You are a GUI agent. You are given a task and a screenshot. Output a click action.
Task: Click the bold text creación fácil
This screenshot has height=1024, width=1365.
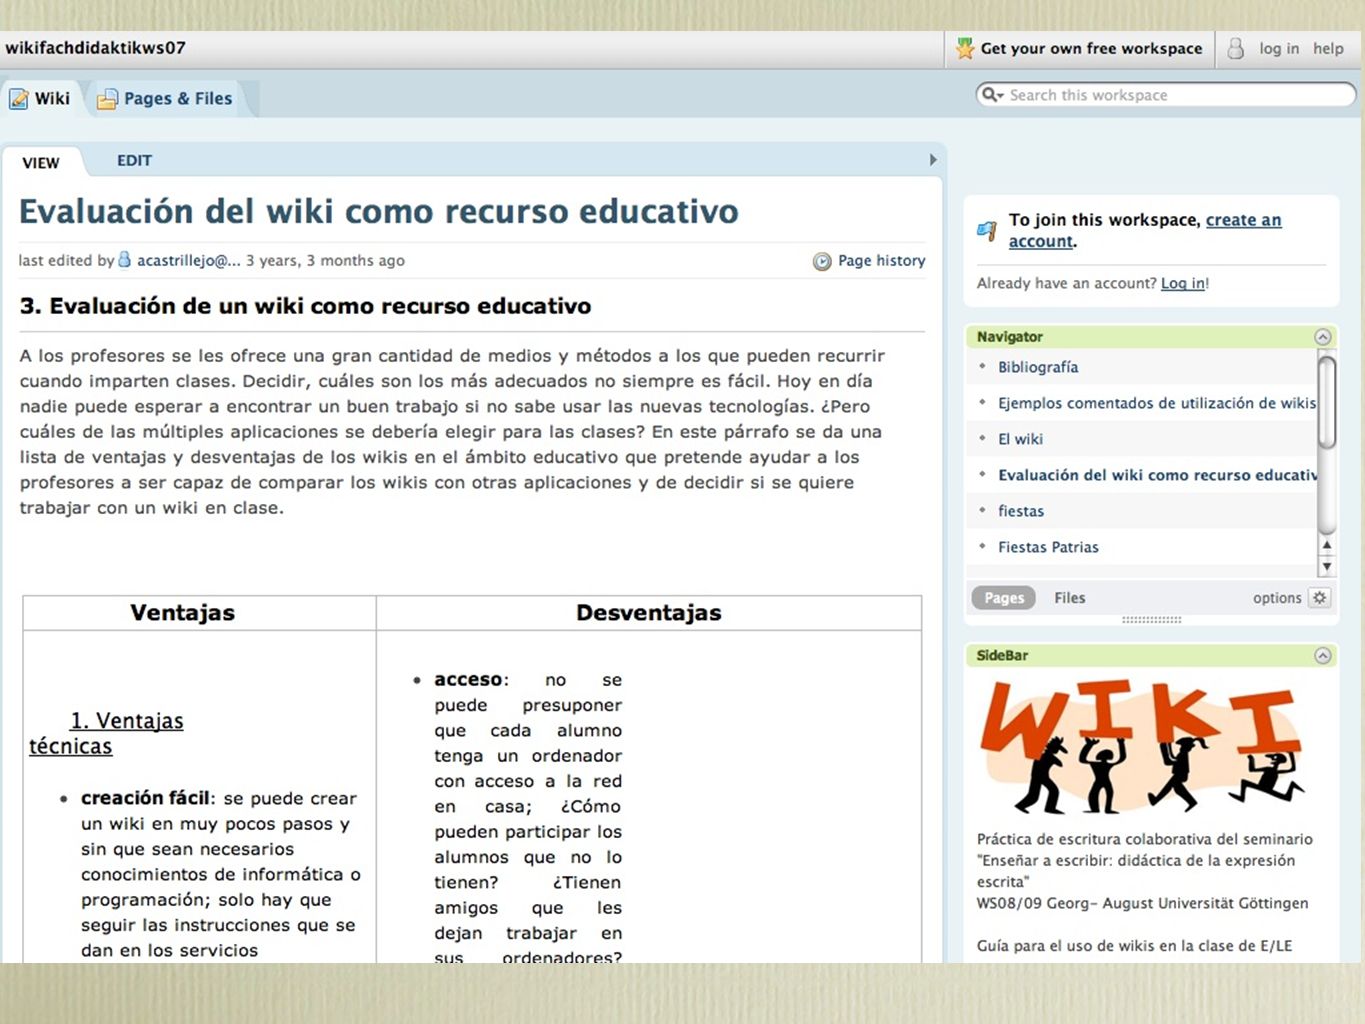[146, 798]
